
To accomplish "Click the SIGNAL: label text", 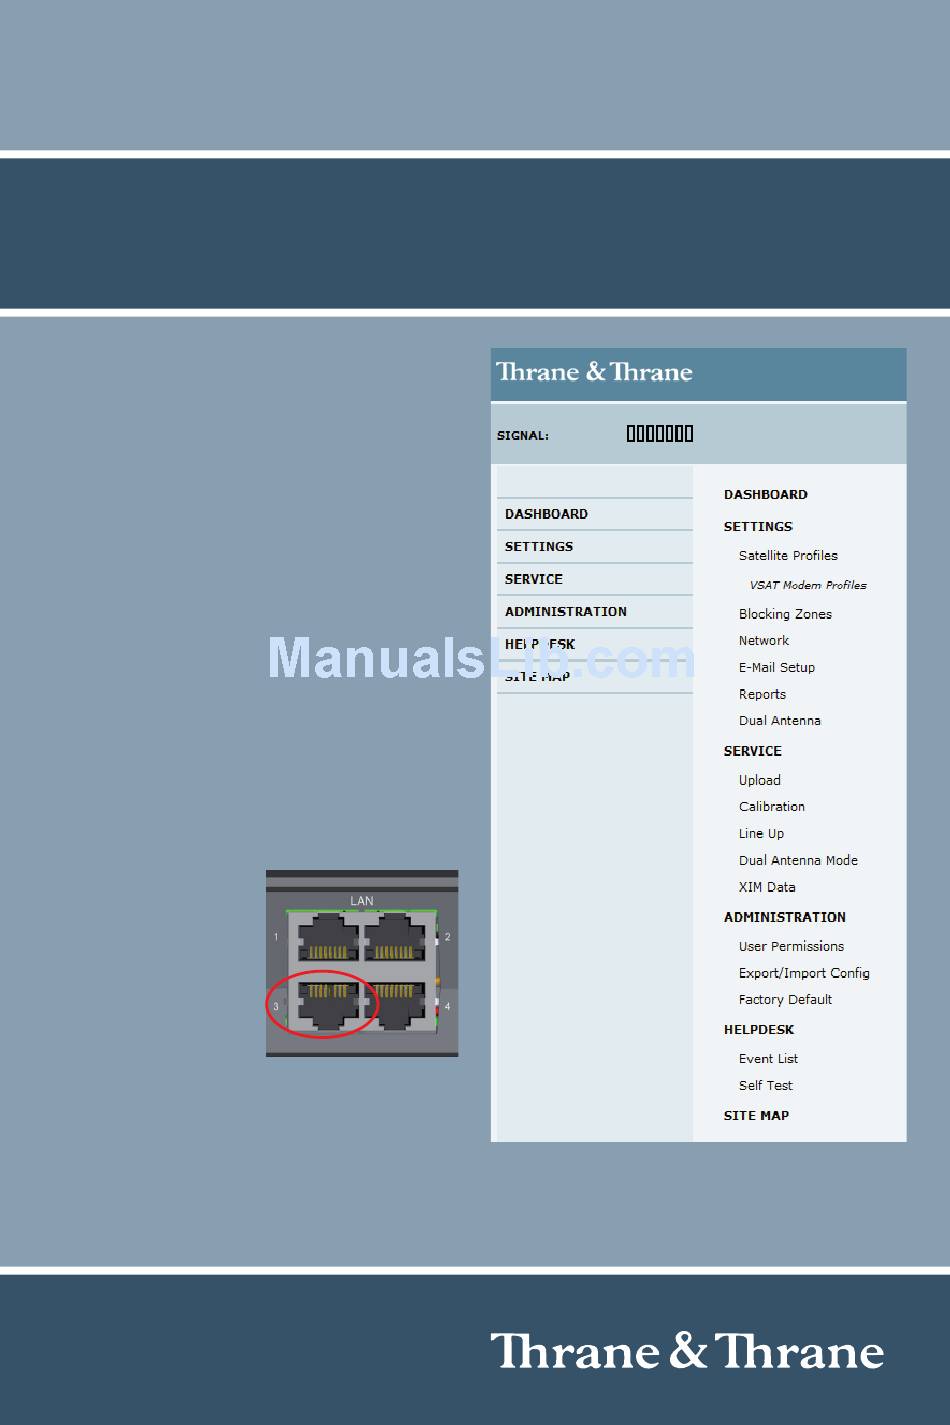I will click(x=523, y=436).
